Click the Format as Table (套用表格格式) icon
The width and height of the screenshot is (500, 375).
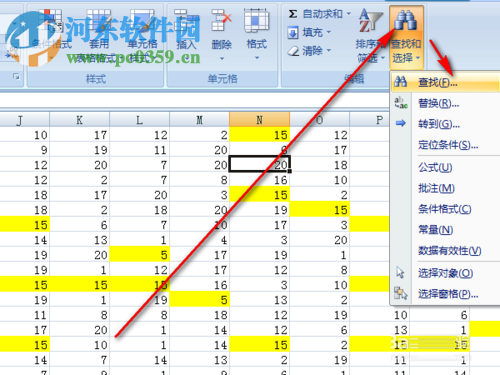click(x=99, y=21)
